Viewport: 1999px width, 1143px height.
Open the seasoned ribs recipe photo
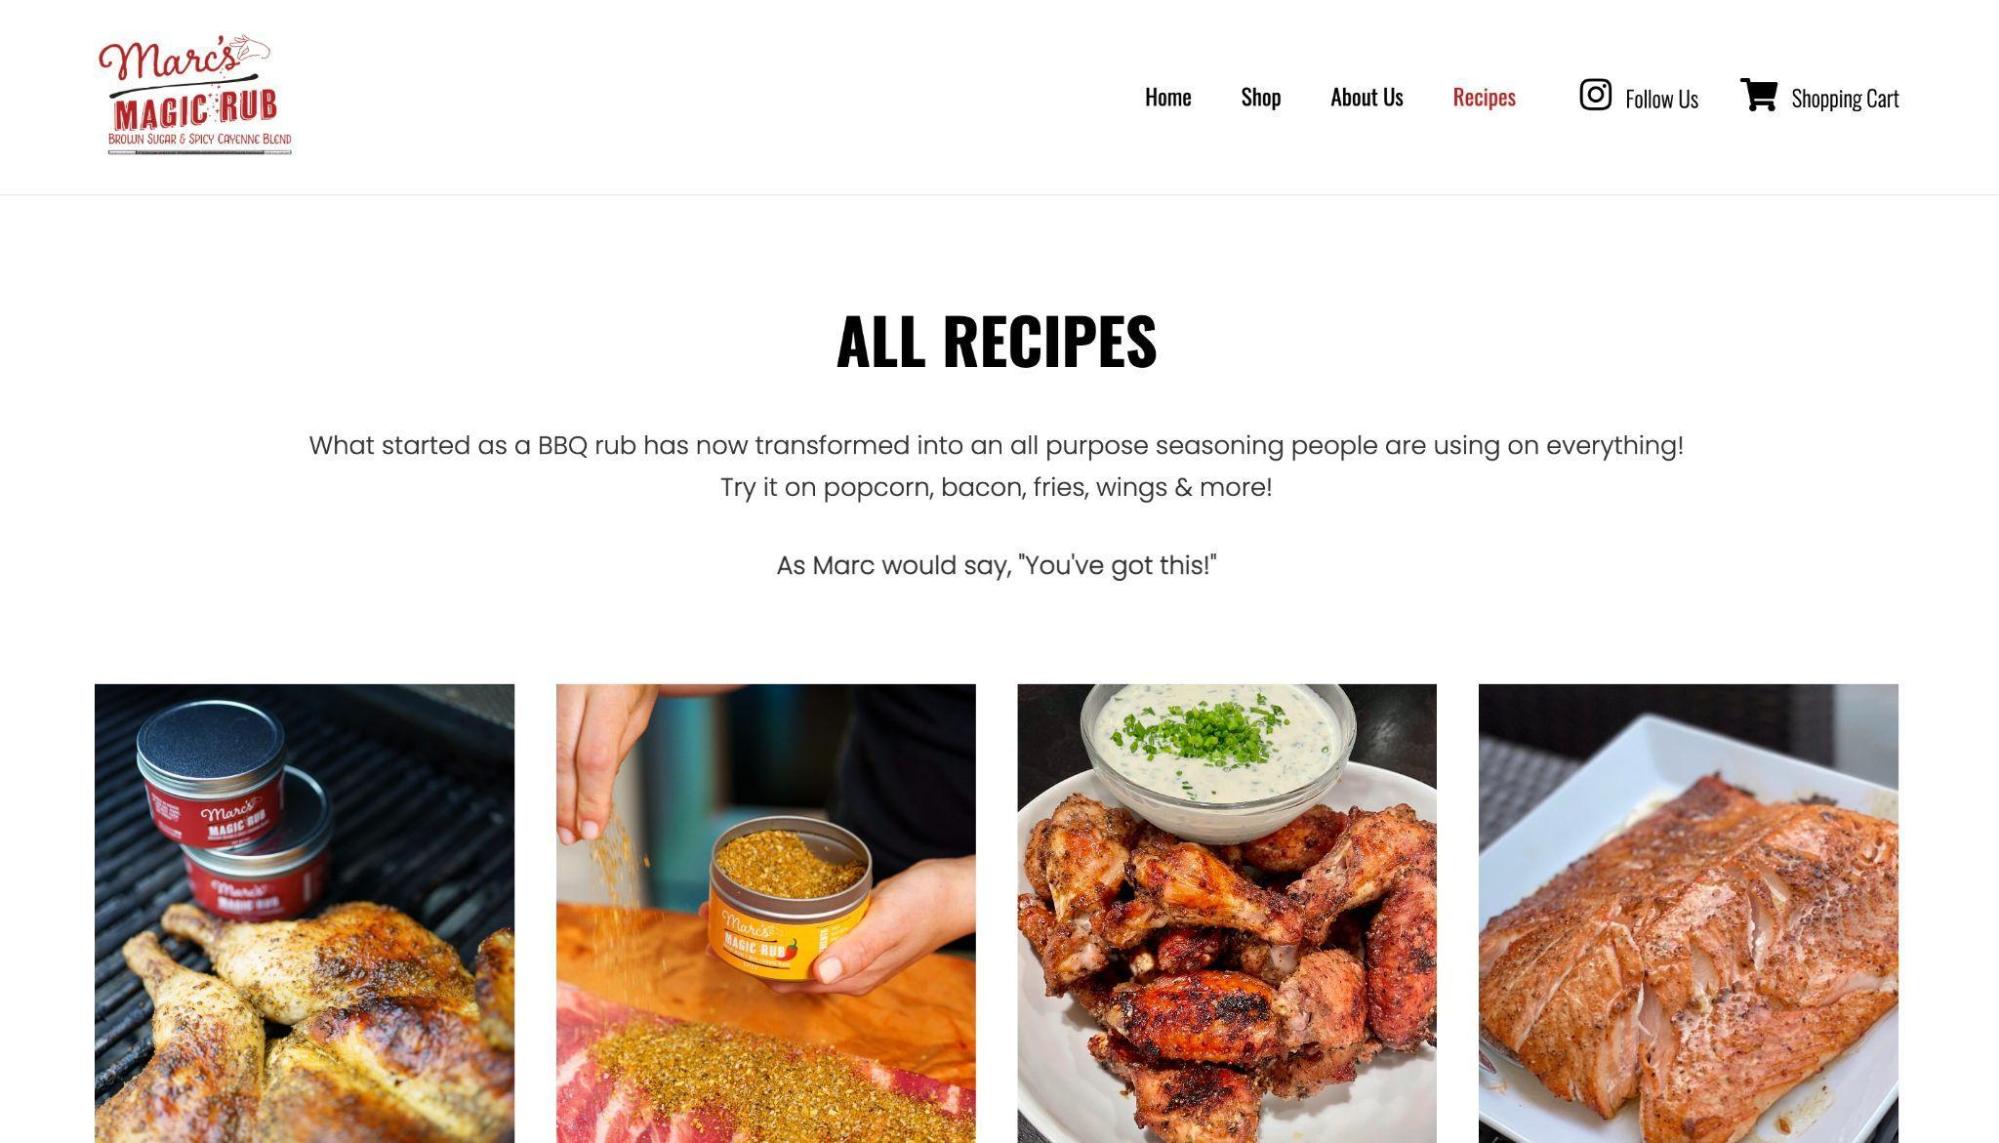(x=765, y=913)
